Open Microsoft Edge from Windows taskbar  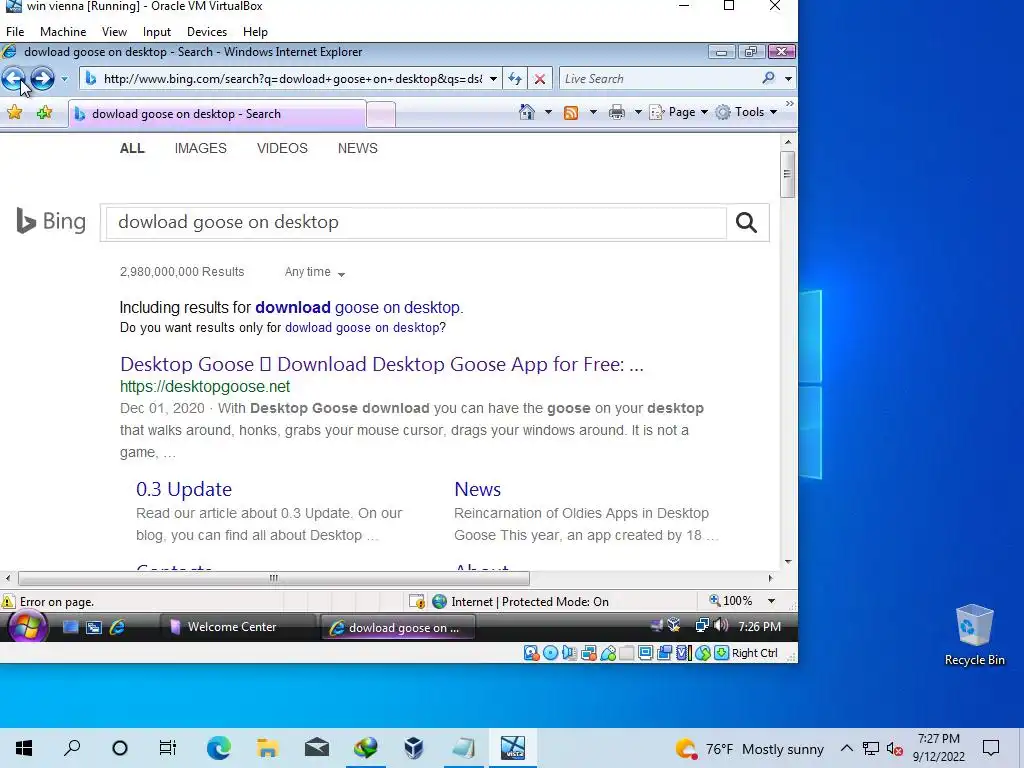tap(219, 748)
